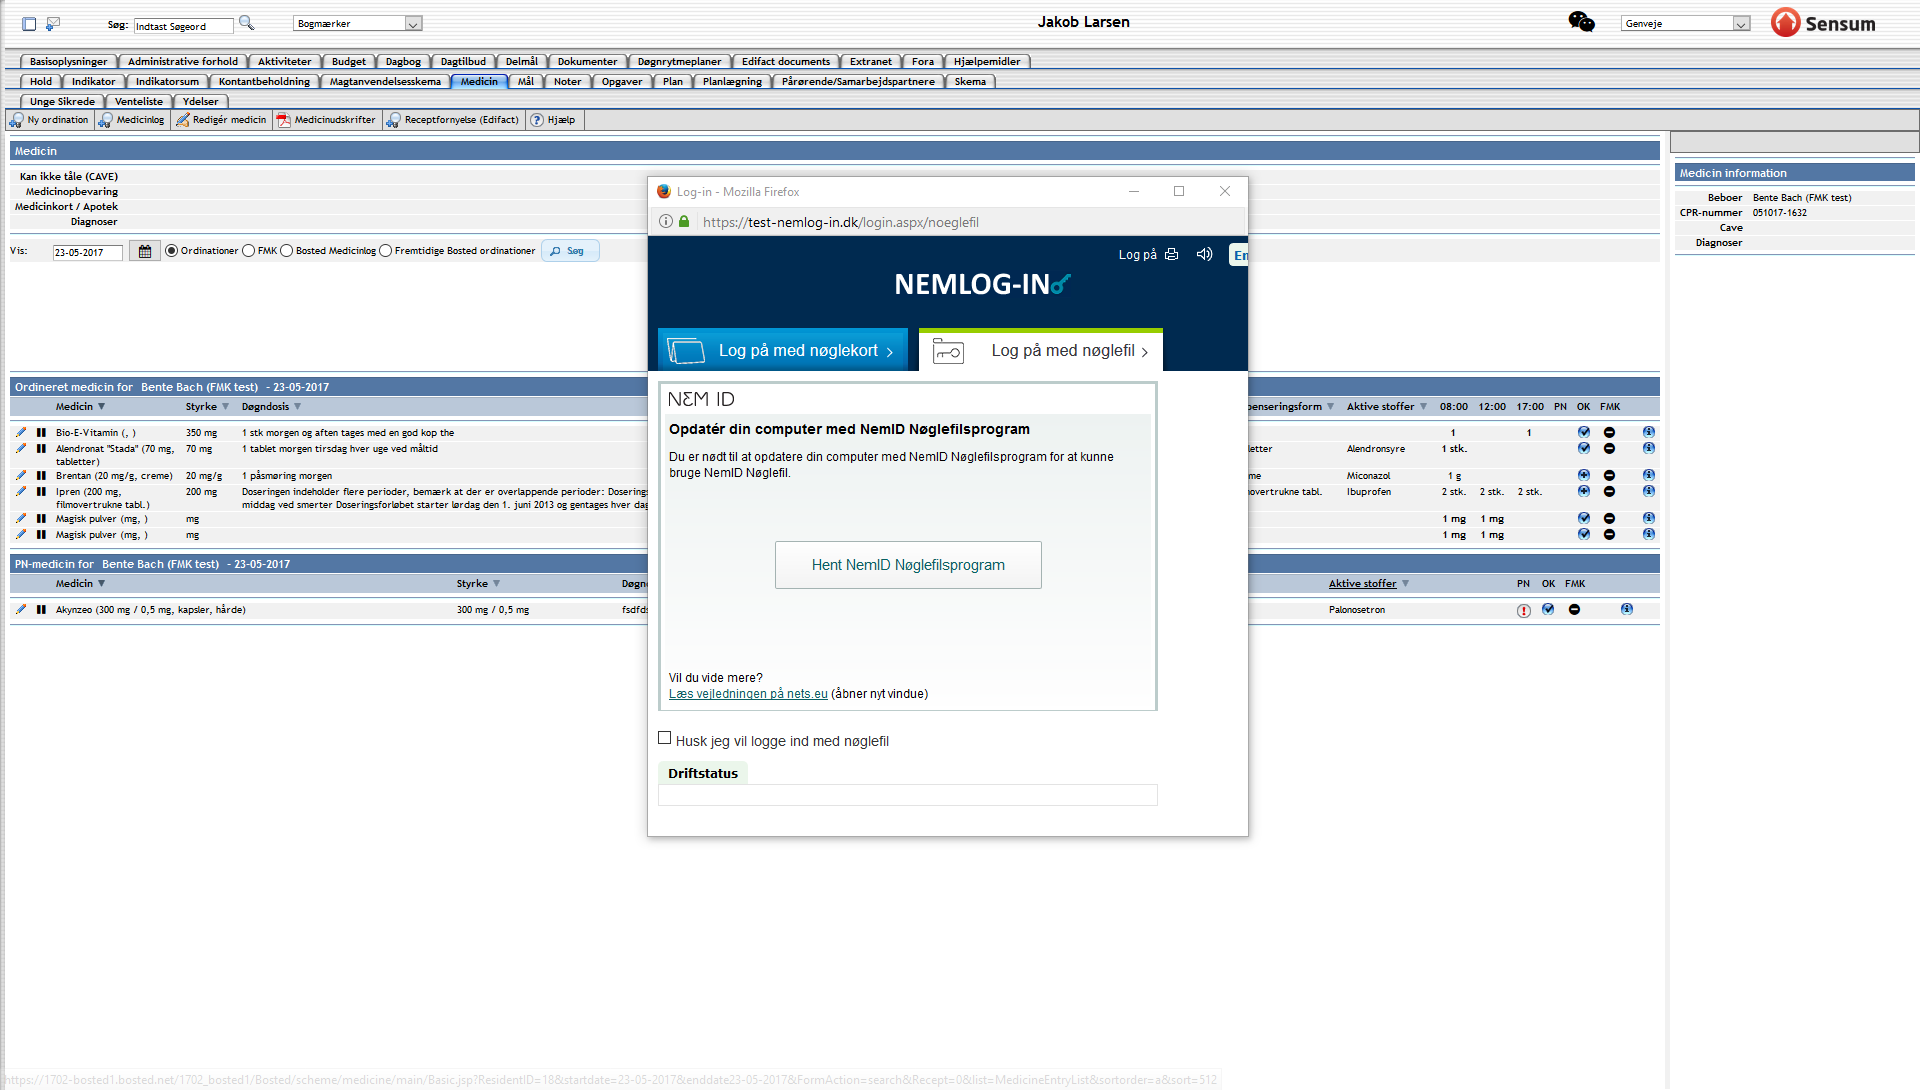
Task: Sort by Styrke column arrow in Ordineret medicin
Action: click(225, 407)
